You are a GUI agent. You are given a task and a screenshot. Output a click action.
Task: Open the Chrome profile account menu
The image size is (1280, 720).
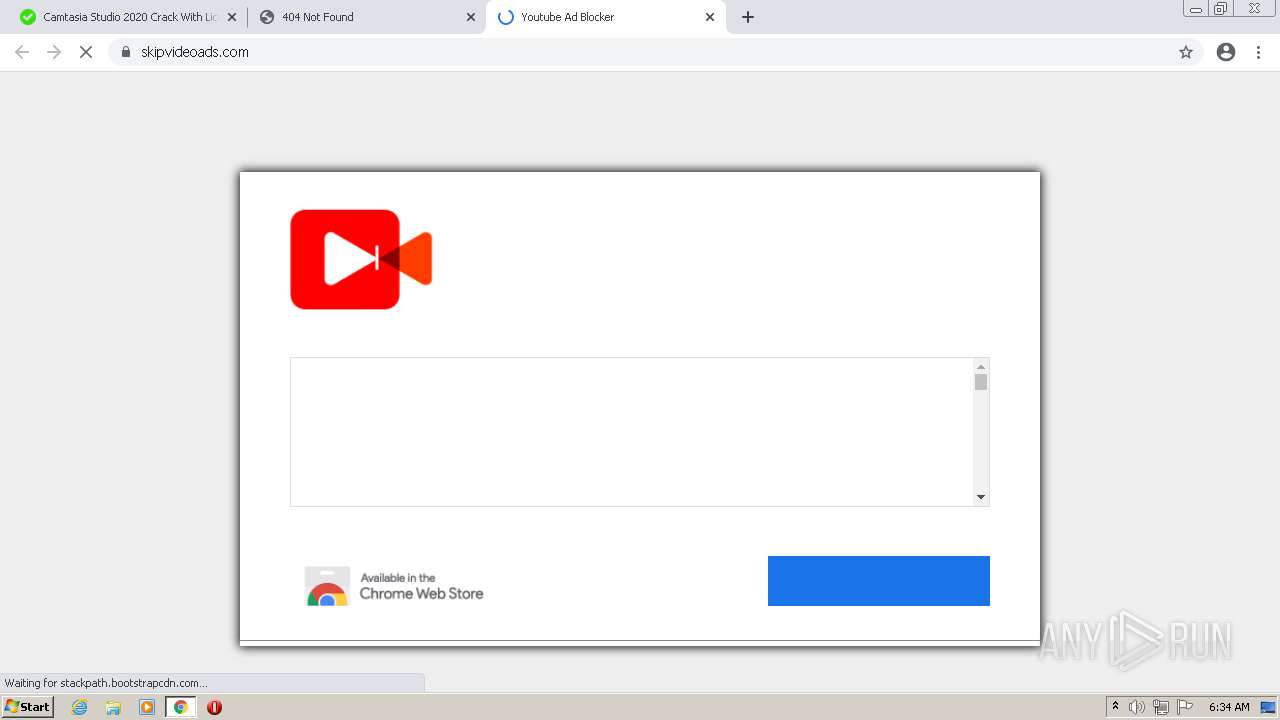(x=1226, y=52)
